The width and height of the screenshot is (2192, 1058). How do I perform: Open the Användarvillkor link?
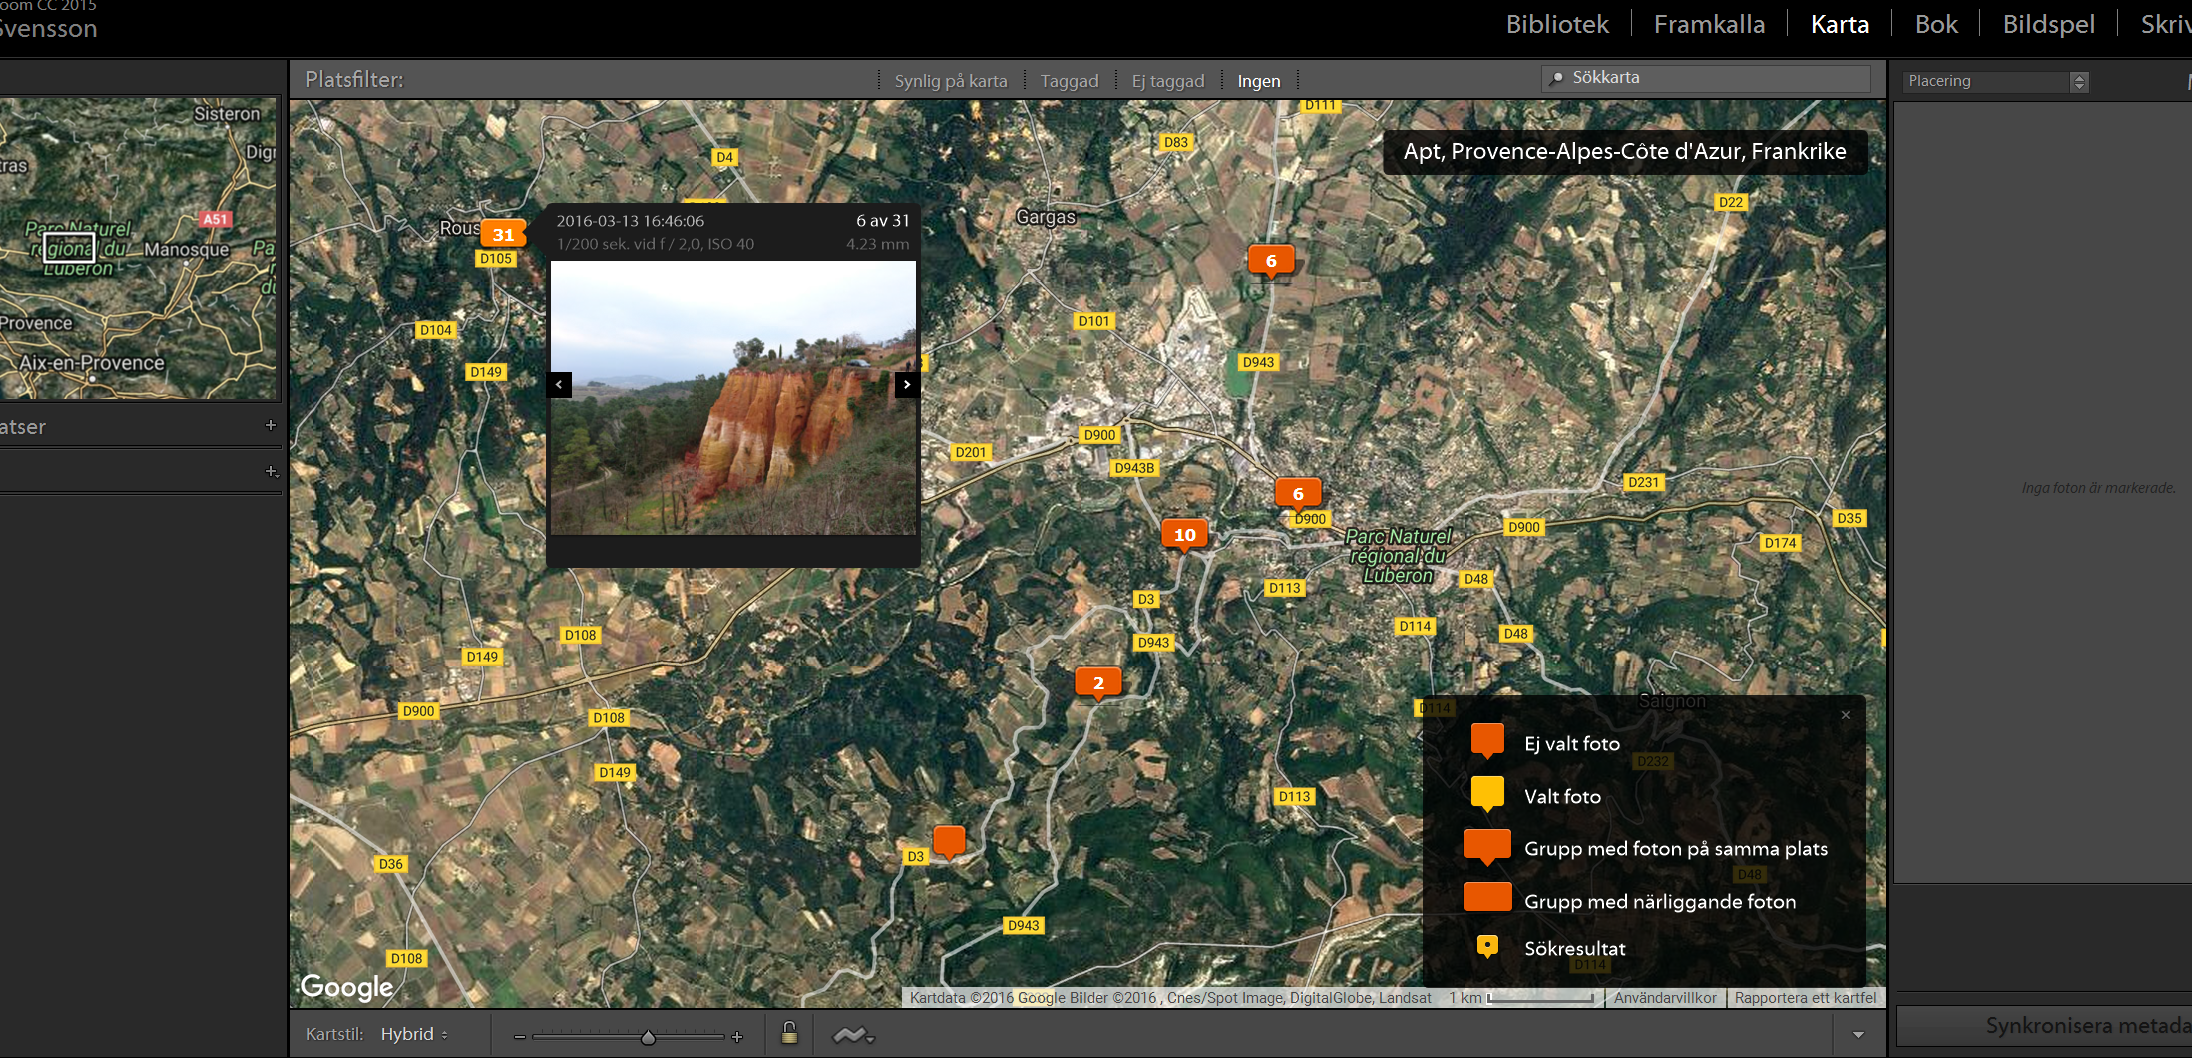pyautogui.click(x=1665, y=997)
